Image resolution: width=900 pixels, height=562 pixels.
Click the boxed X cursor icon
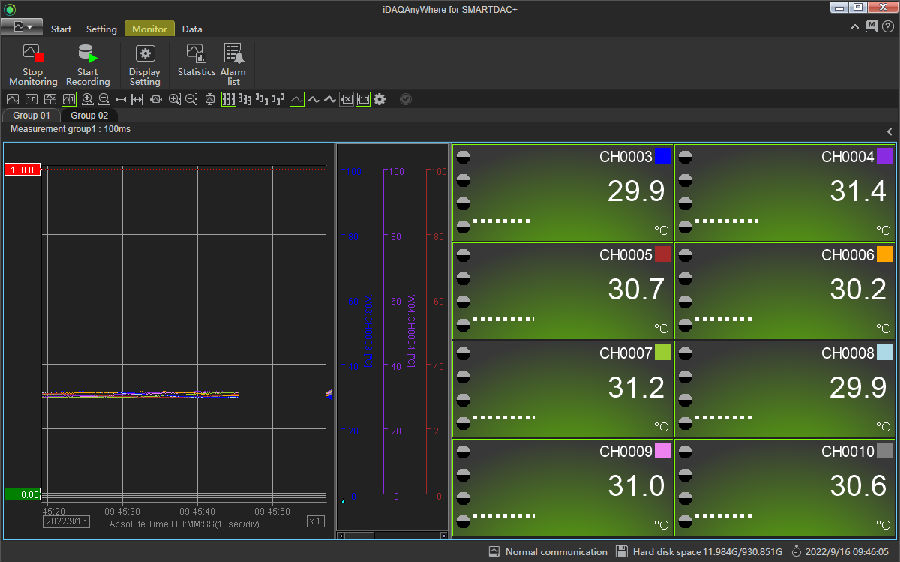(x=347, y=99)
